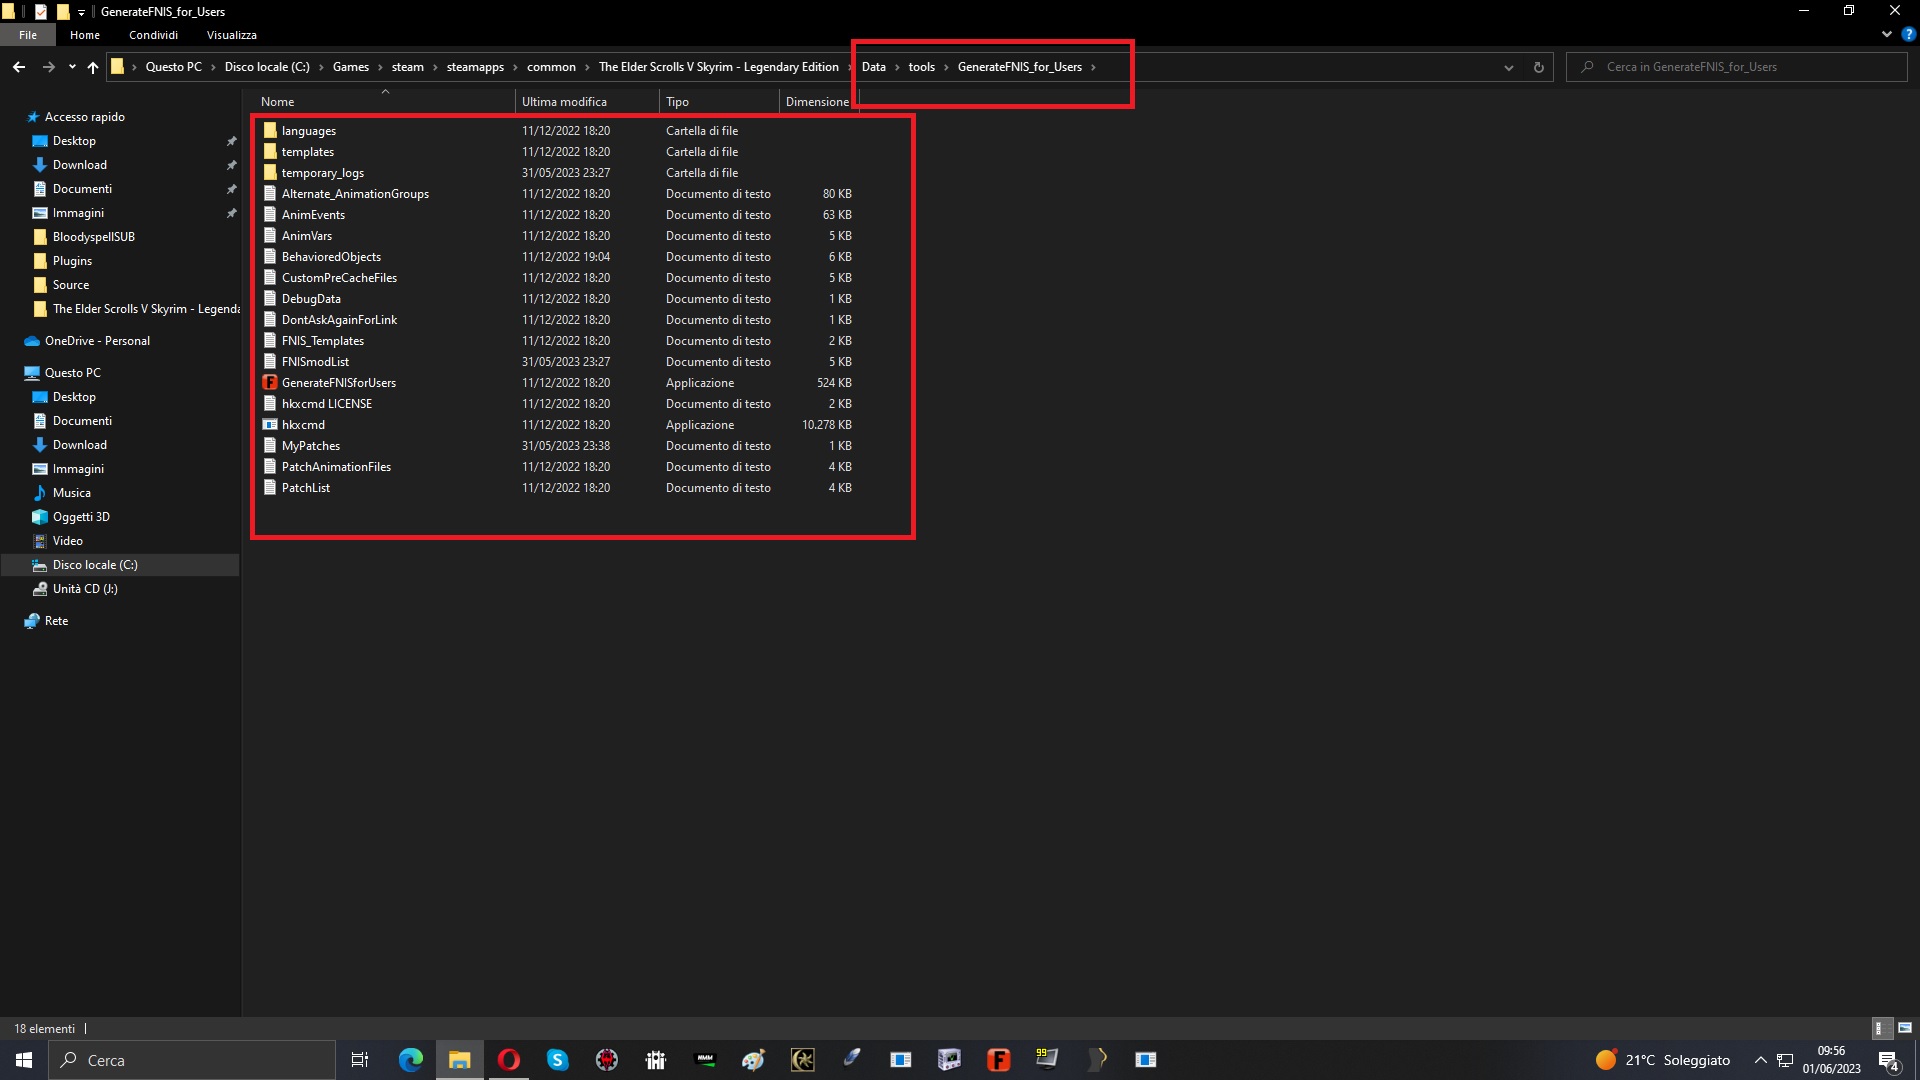The image size is (1920, 1080).
Task: Open the Visualizza ribbon tab
Action: [232, 35]
